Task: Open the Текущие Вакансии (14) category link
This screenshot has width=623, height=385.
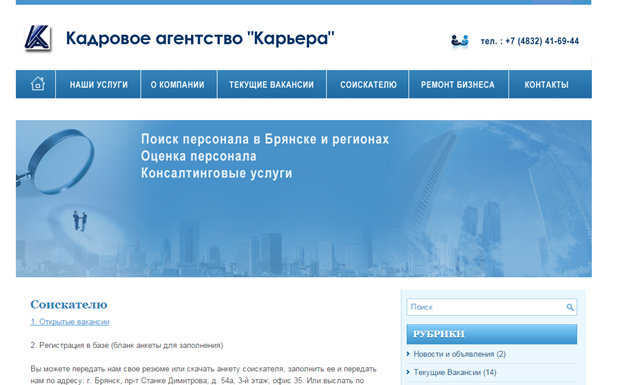Action: point(455,372)
